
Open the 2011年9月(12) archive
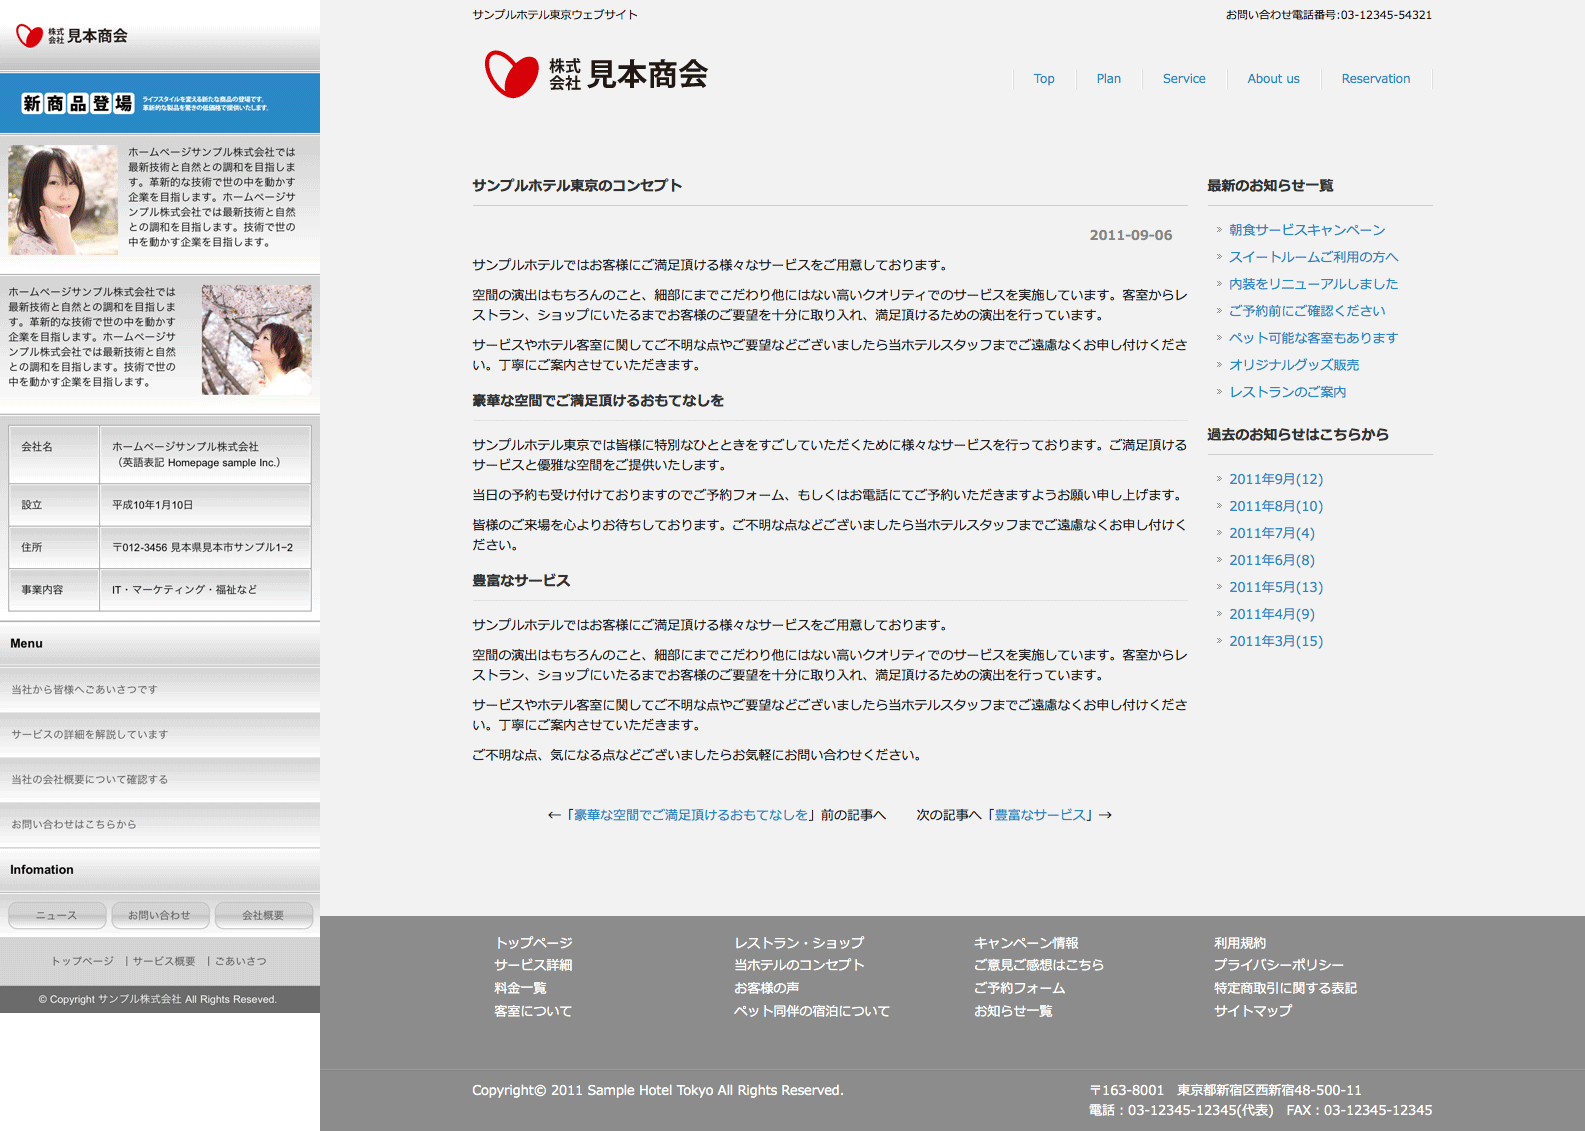tap(1275, 479)
